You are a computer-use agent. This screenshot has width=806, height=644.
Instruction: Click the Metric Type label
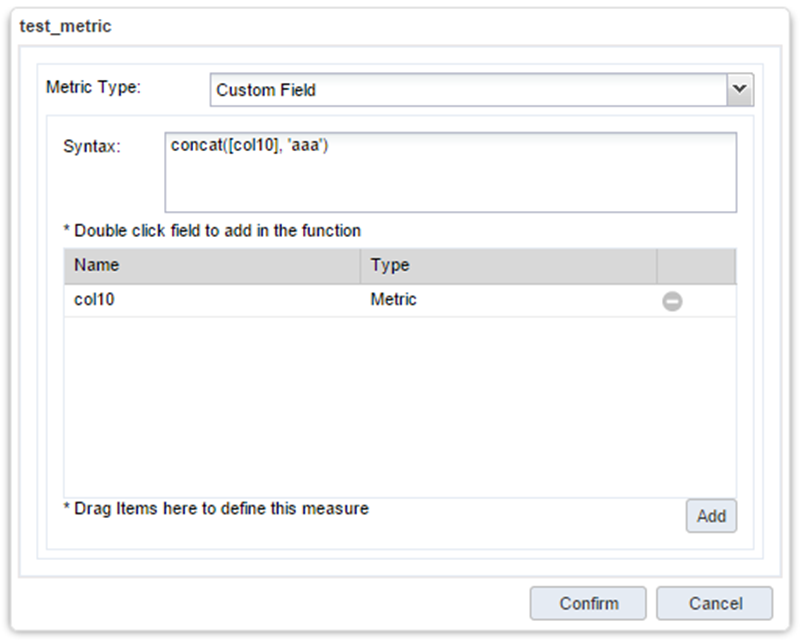(x=94, y=87)
